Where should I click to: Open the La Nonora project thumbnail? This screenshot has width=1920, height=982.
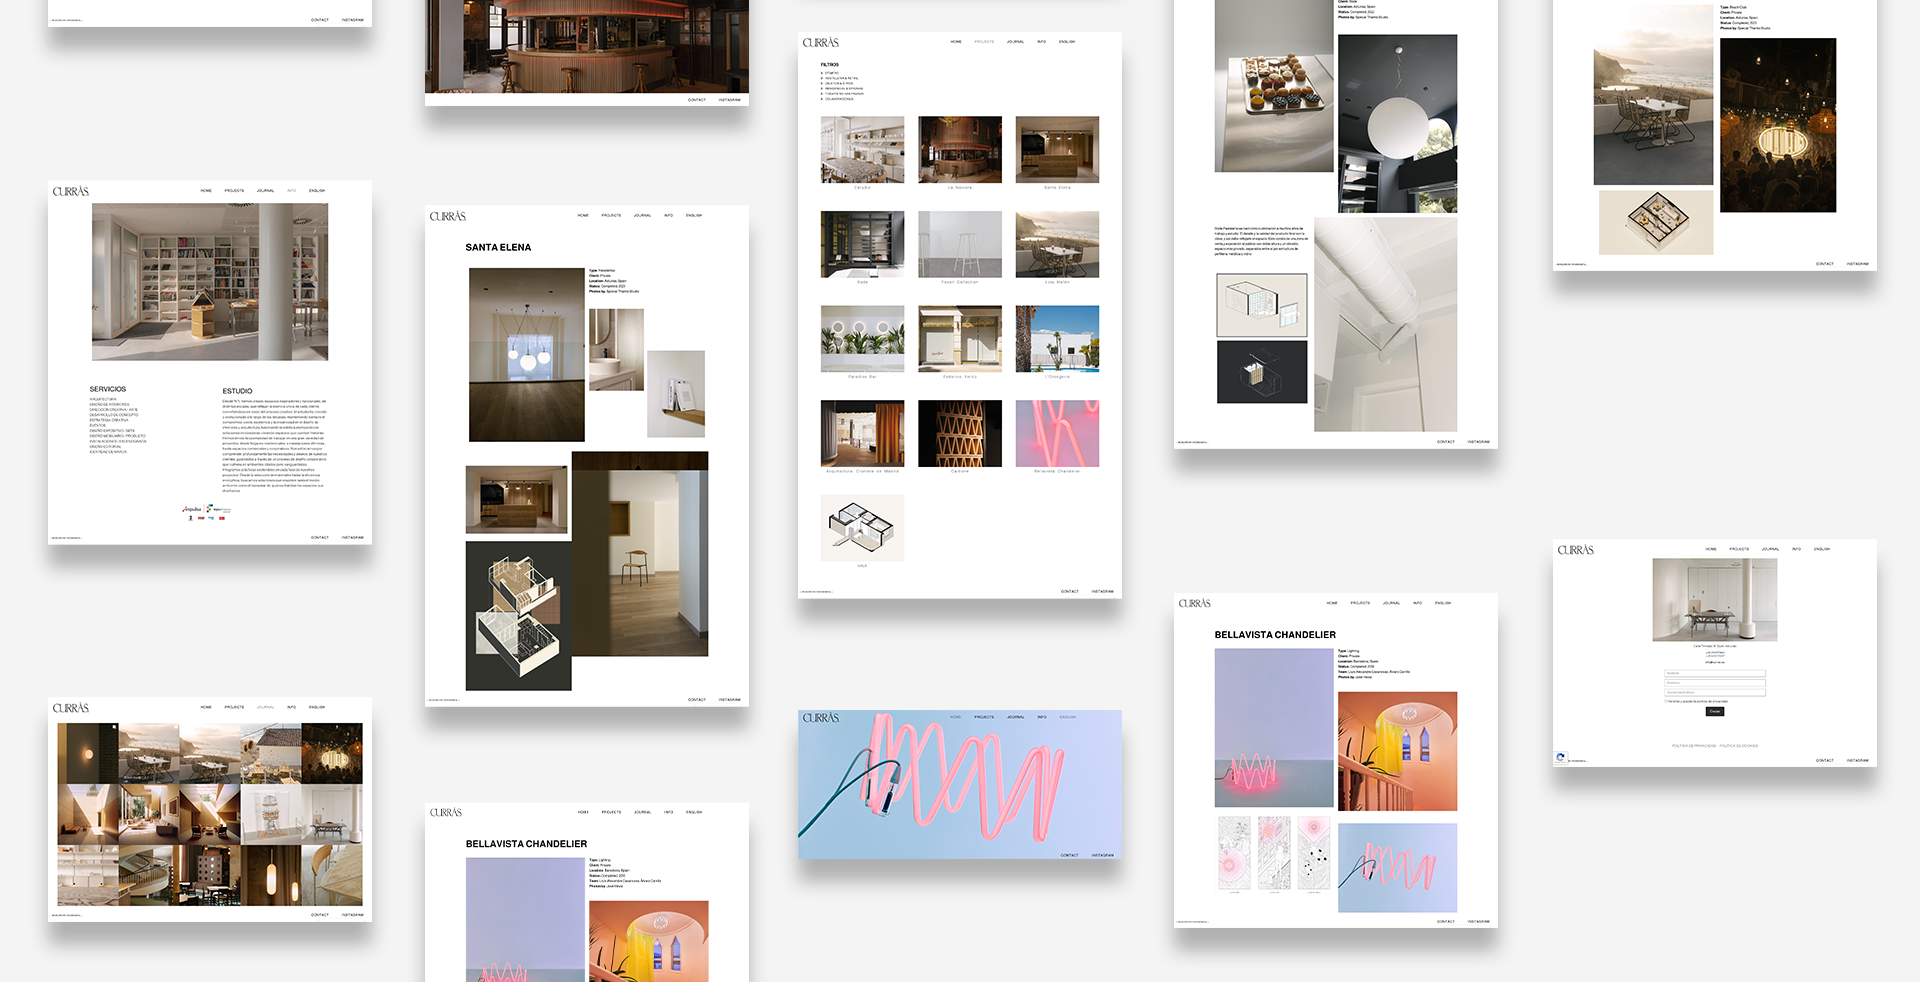960,150
